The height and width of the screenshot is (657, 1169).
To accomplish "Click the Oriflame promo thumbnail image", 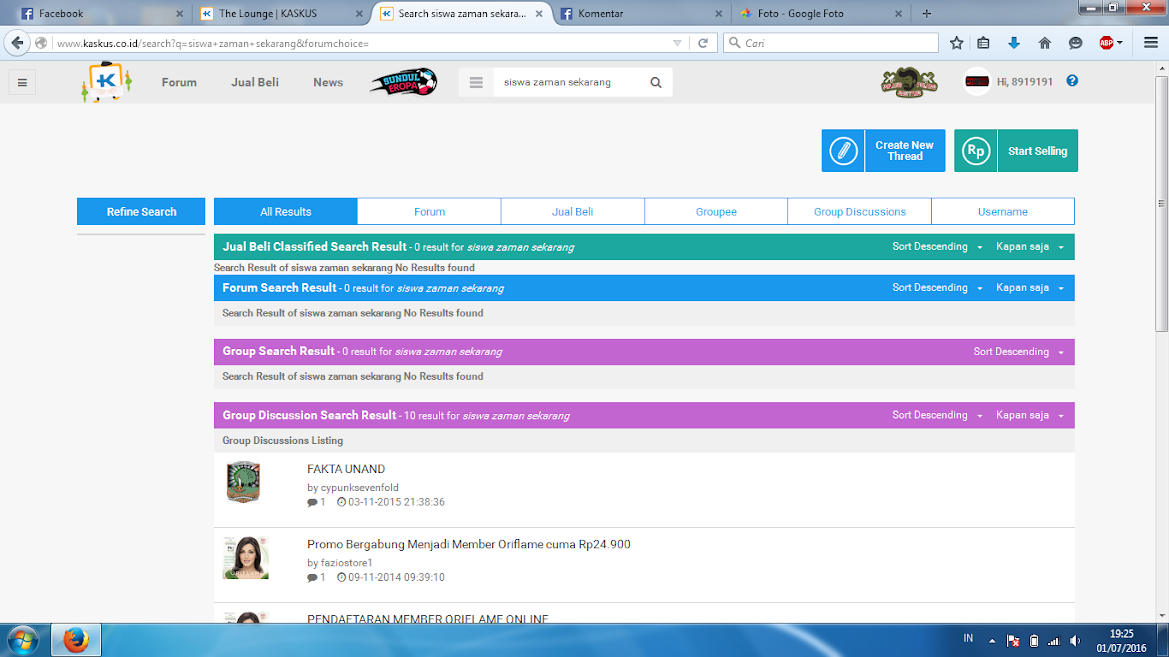I will pyautogui.click(x=245, y=557).
